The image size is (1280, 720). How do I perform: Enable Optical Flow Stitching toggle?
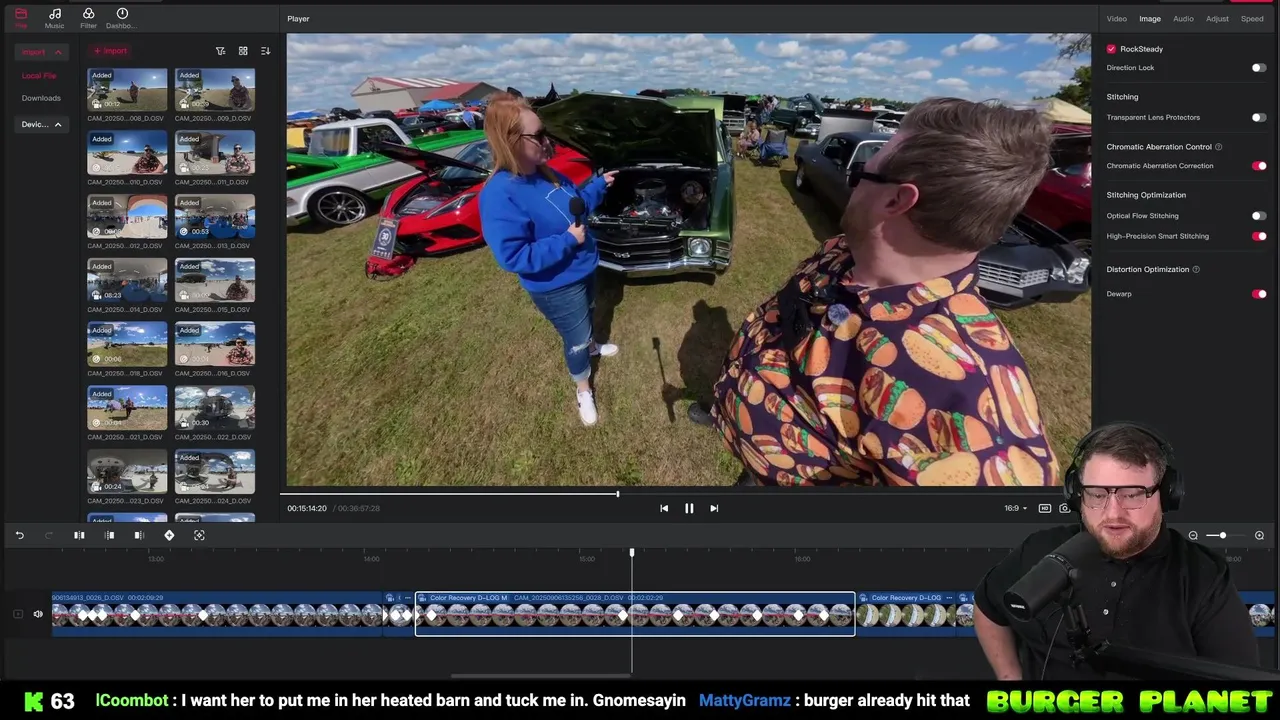(1259, 216)
